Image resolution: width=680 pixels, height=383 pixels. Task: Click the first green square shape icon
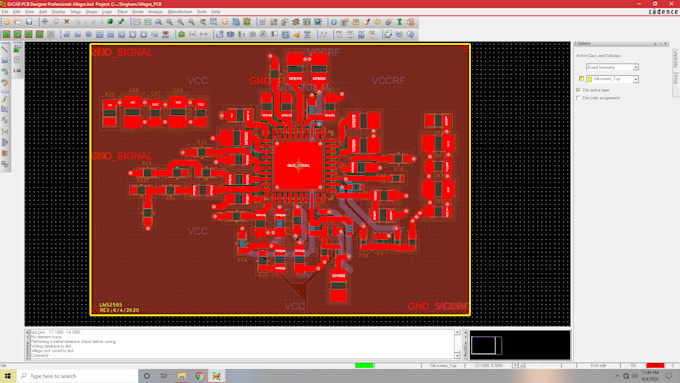tap(7, 34)
